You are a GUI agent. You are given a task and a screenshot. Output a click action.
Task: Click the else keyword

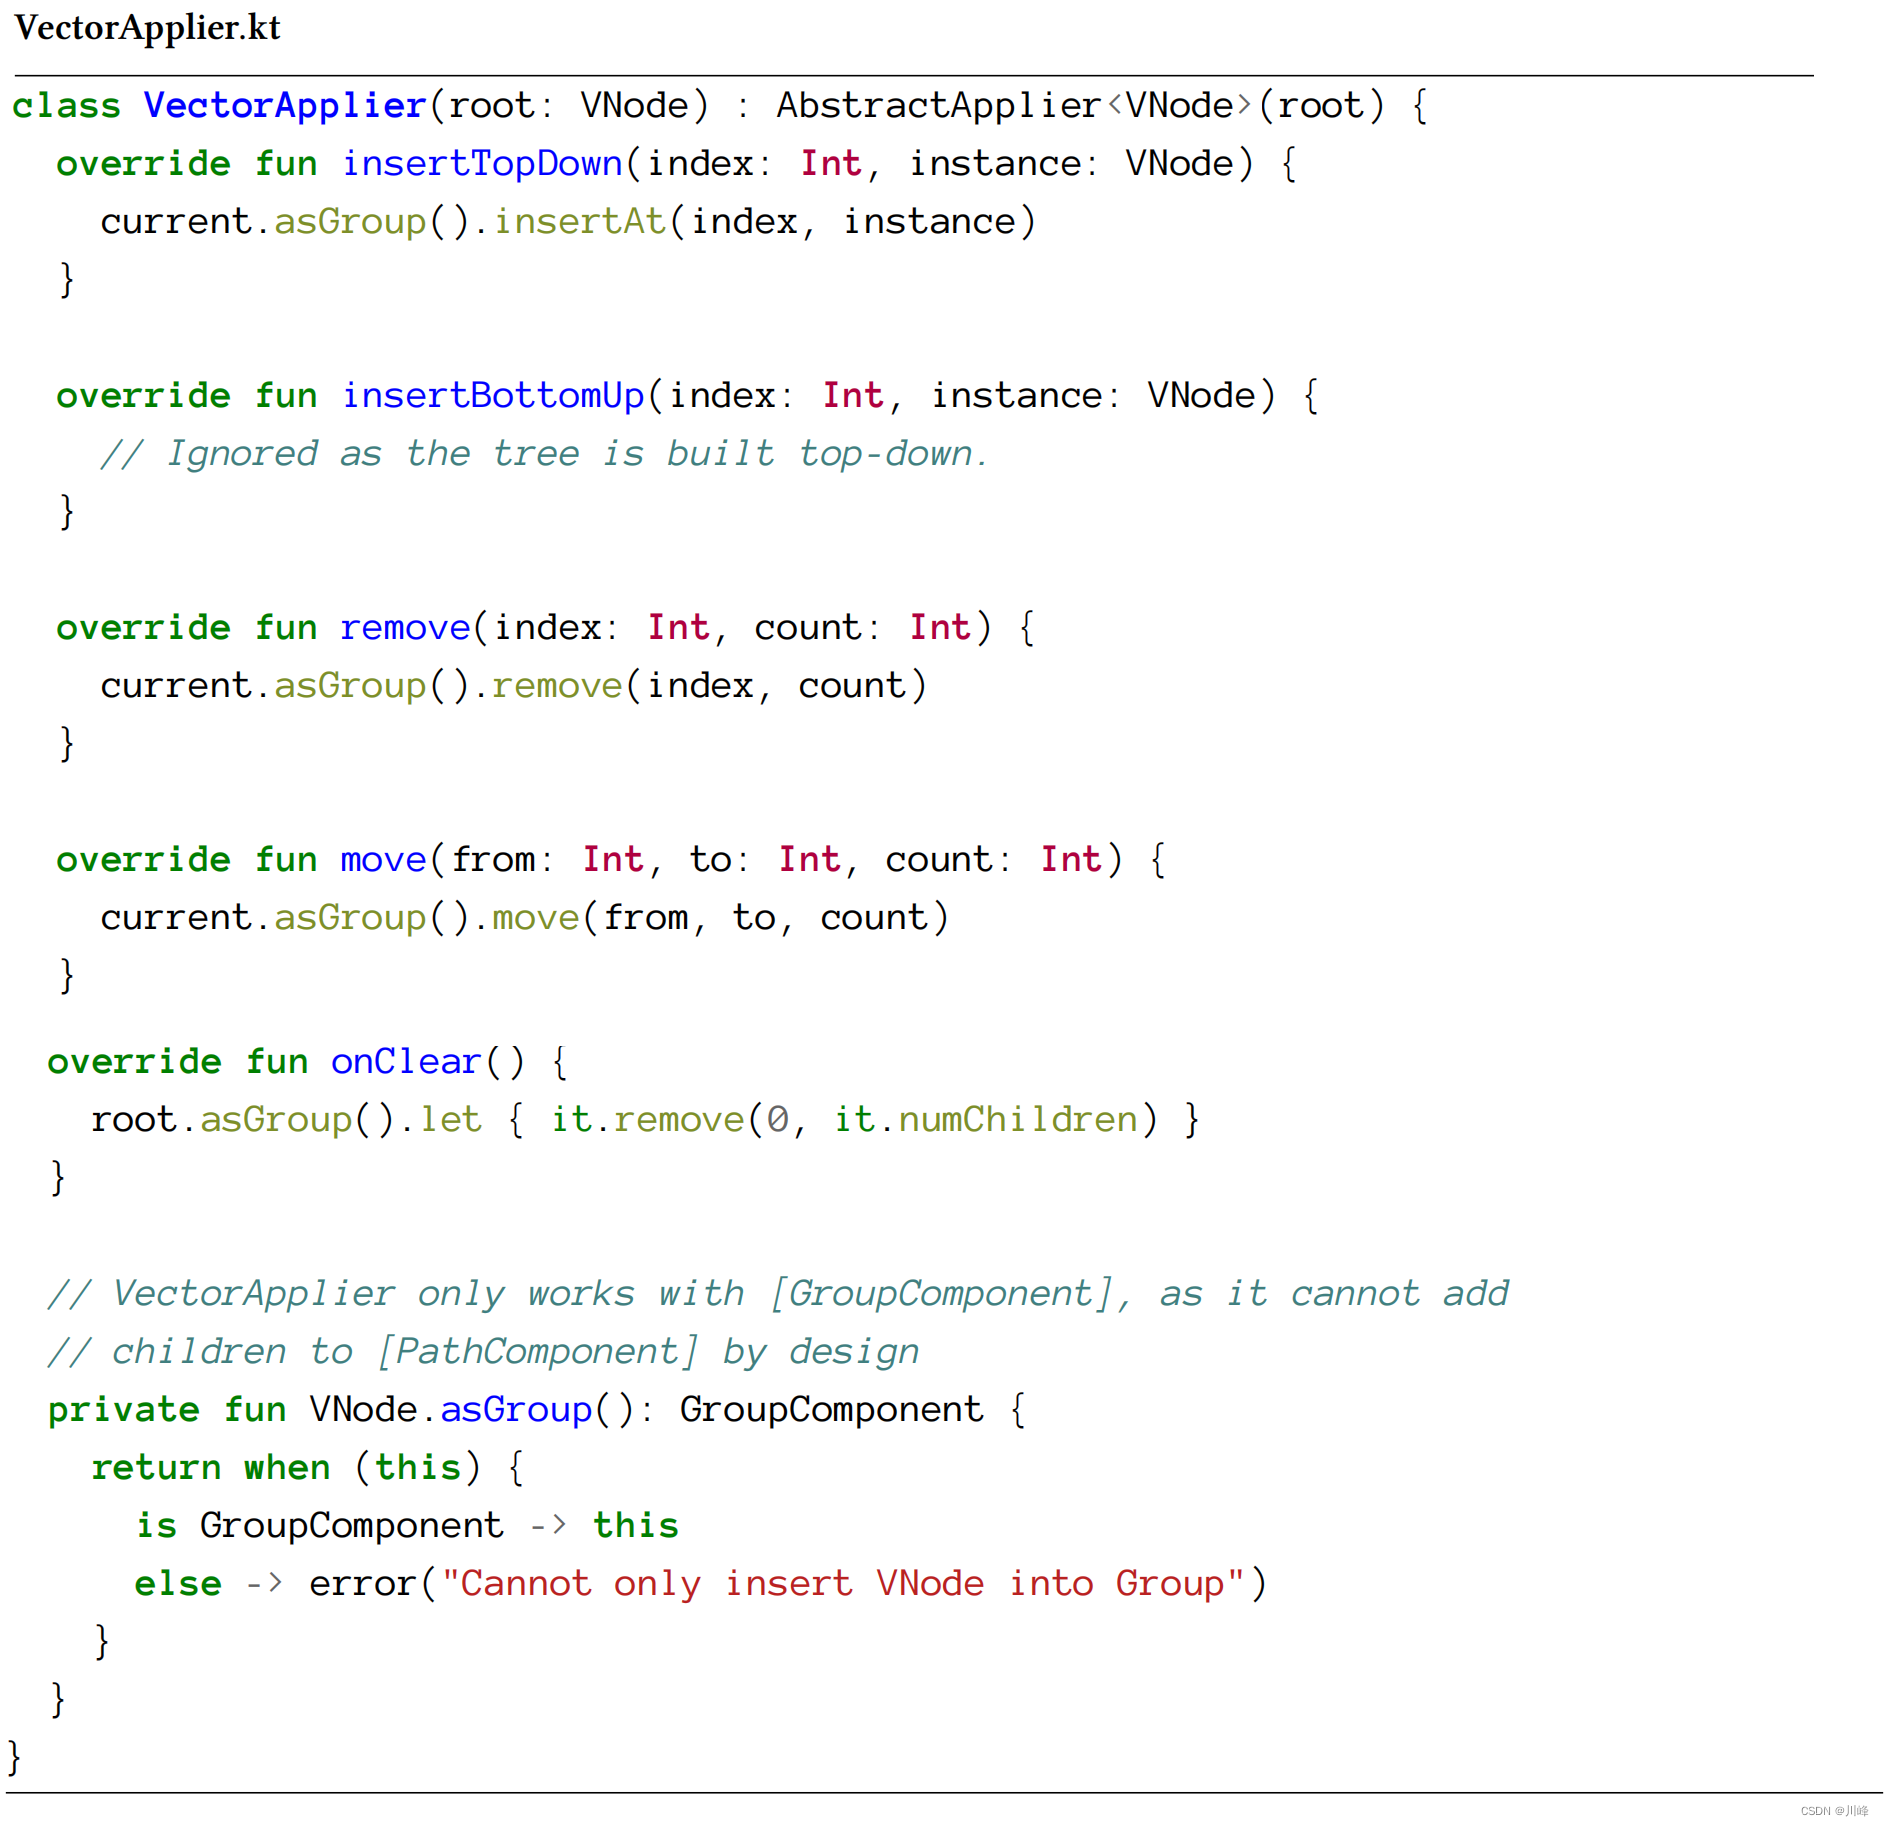pyautogui.click(x=178, y=1583)
